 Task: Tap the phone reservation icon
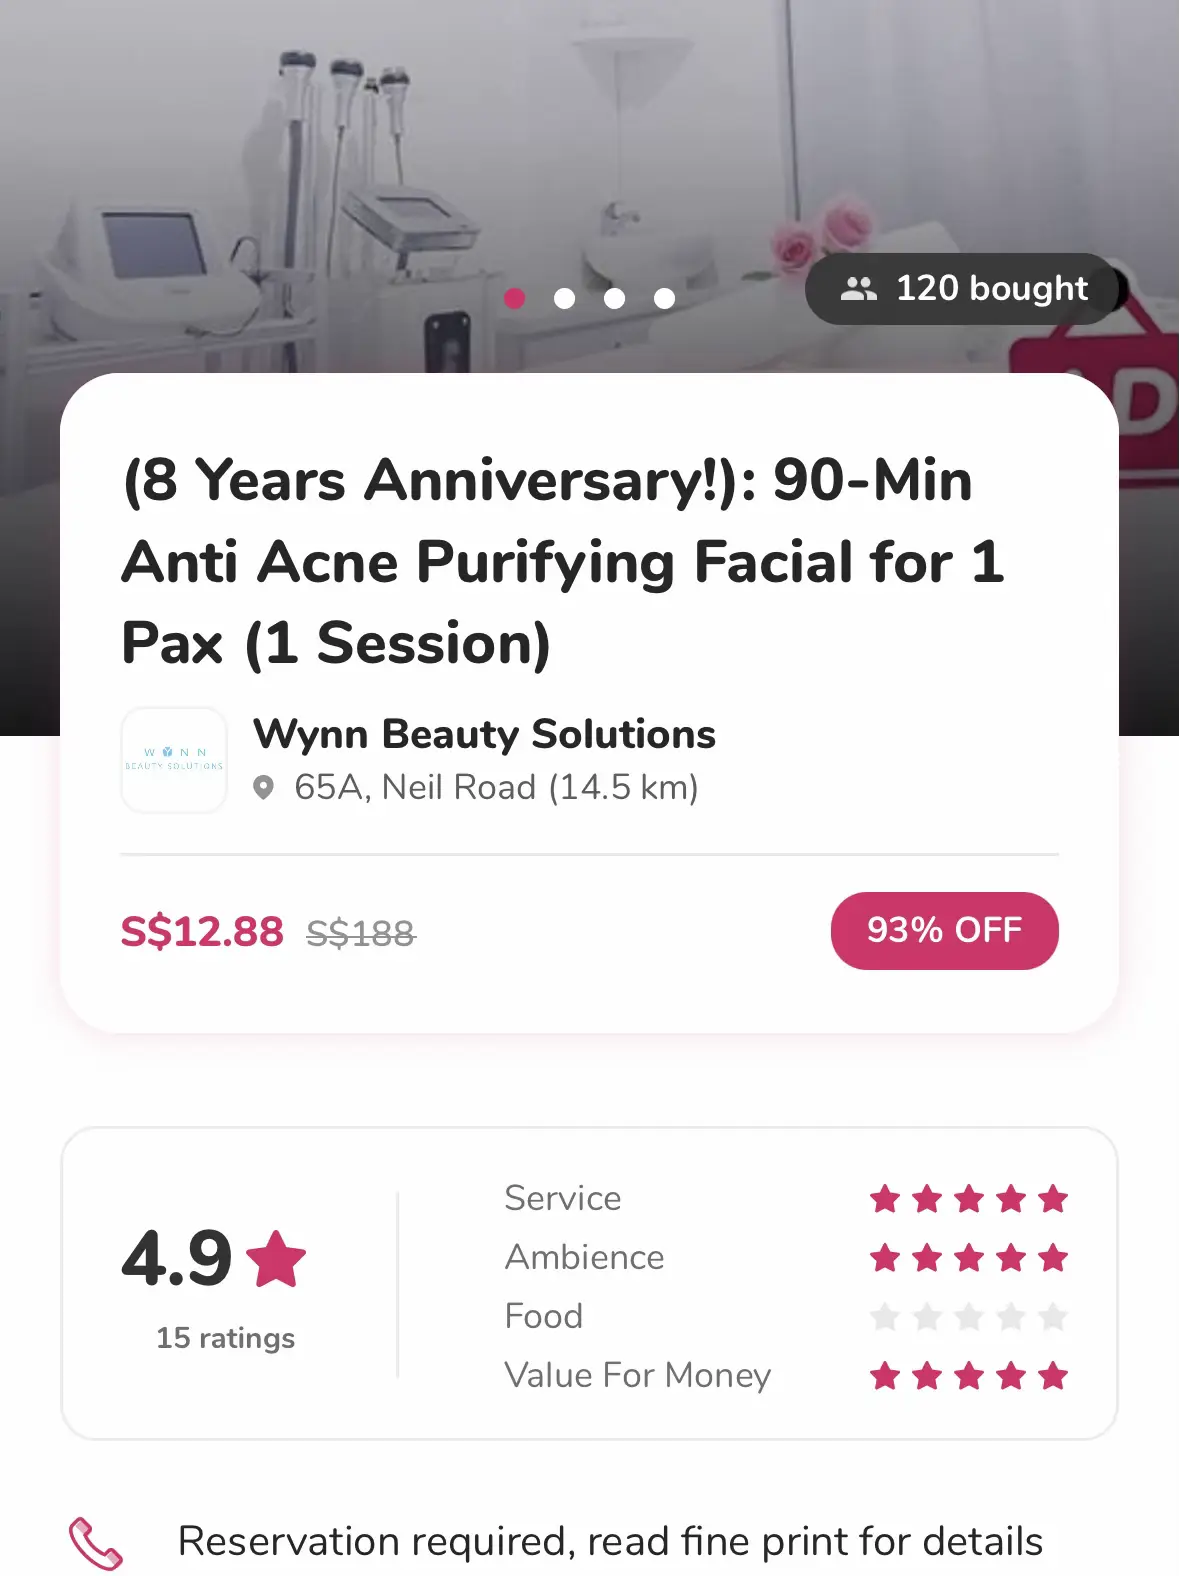pos(96,1543)
